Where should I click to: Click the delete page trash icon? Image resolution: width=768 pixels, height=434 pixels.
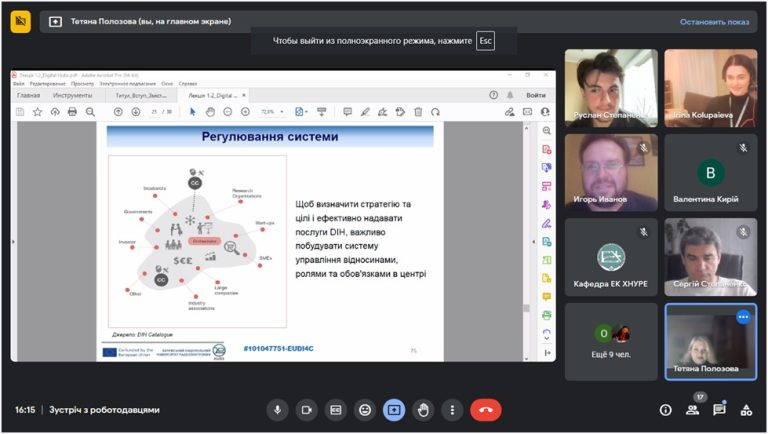point(418,112)
